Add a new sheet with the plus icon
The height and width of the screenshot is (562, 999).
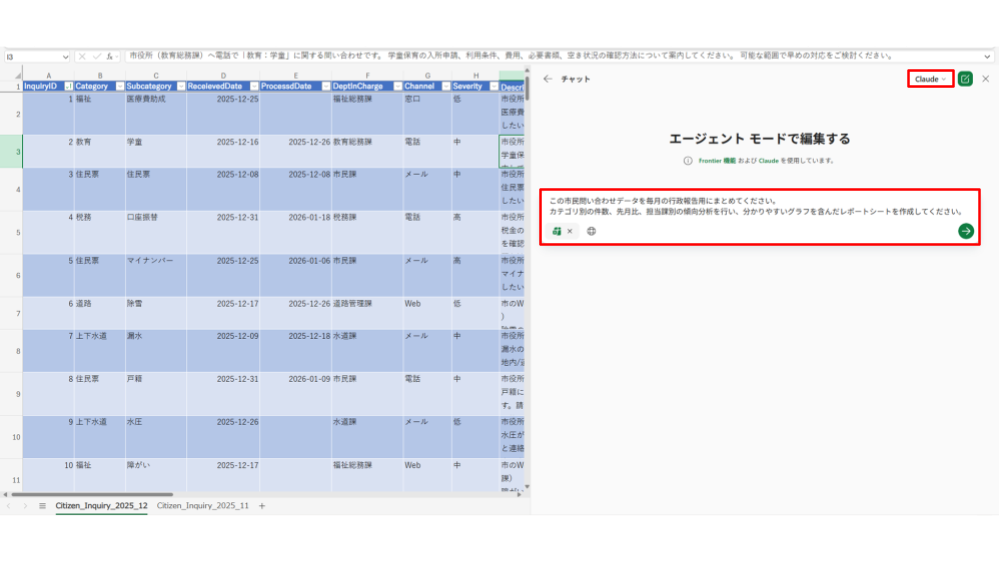(262, 506)
